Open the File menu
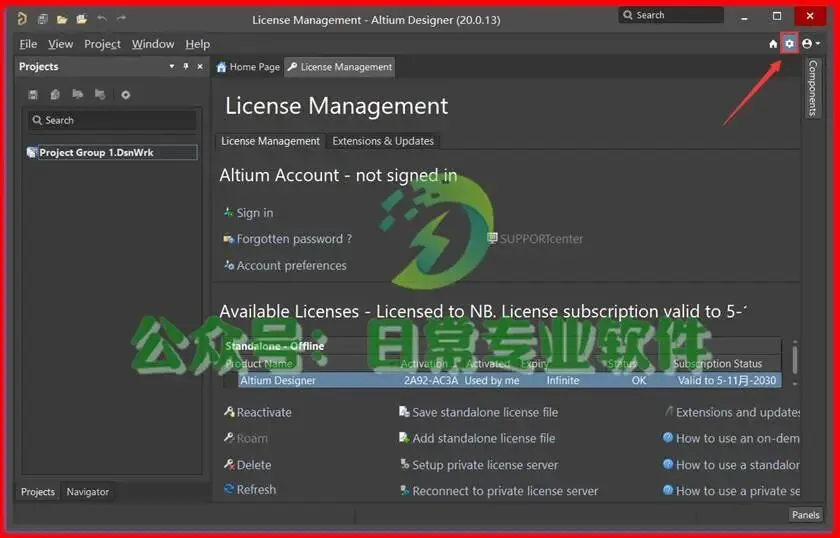 pos(28,44)
